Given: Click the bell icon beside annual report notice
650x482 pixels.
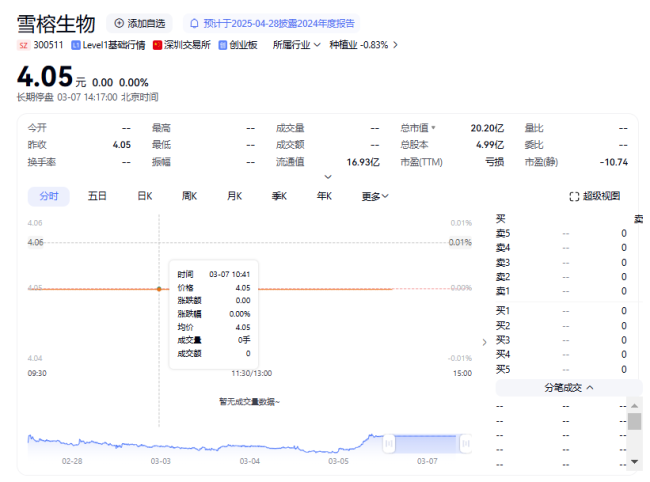Looking at the screenshot, I should coord(194,24).
